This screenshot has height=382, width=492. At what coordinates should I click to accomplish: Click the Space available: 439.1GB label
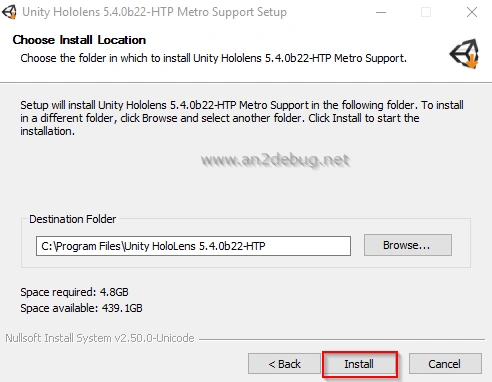(x=81, y=308)
